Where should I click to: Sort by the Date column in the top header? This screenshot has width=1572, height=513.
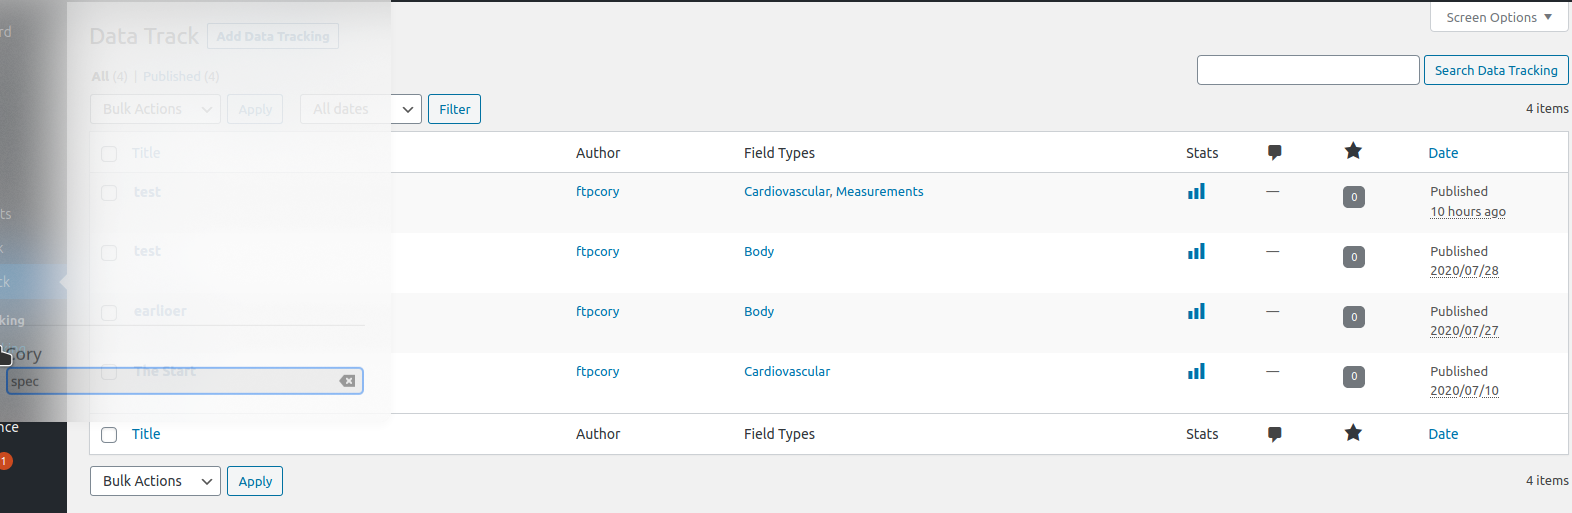1442,153
